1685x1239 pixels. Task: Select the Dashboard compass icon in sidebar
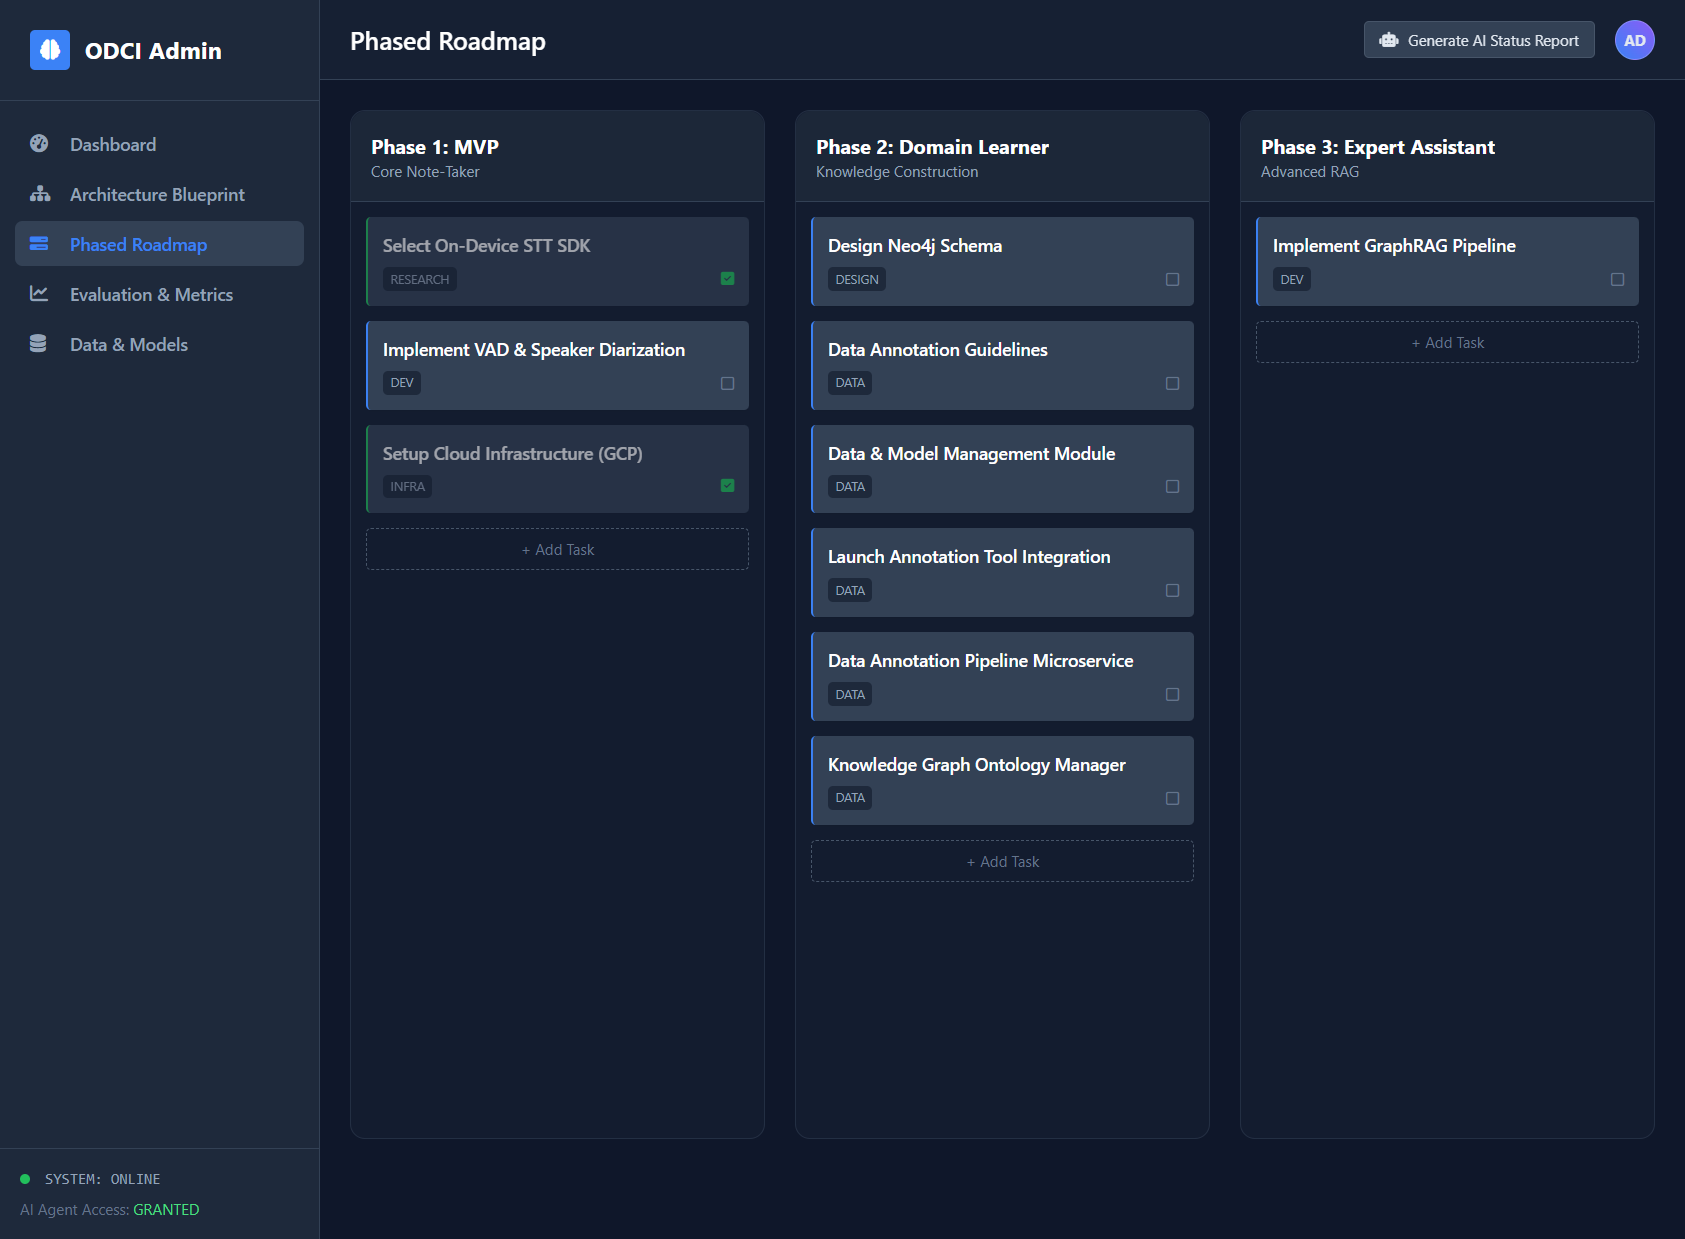[39, 143]
